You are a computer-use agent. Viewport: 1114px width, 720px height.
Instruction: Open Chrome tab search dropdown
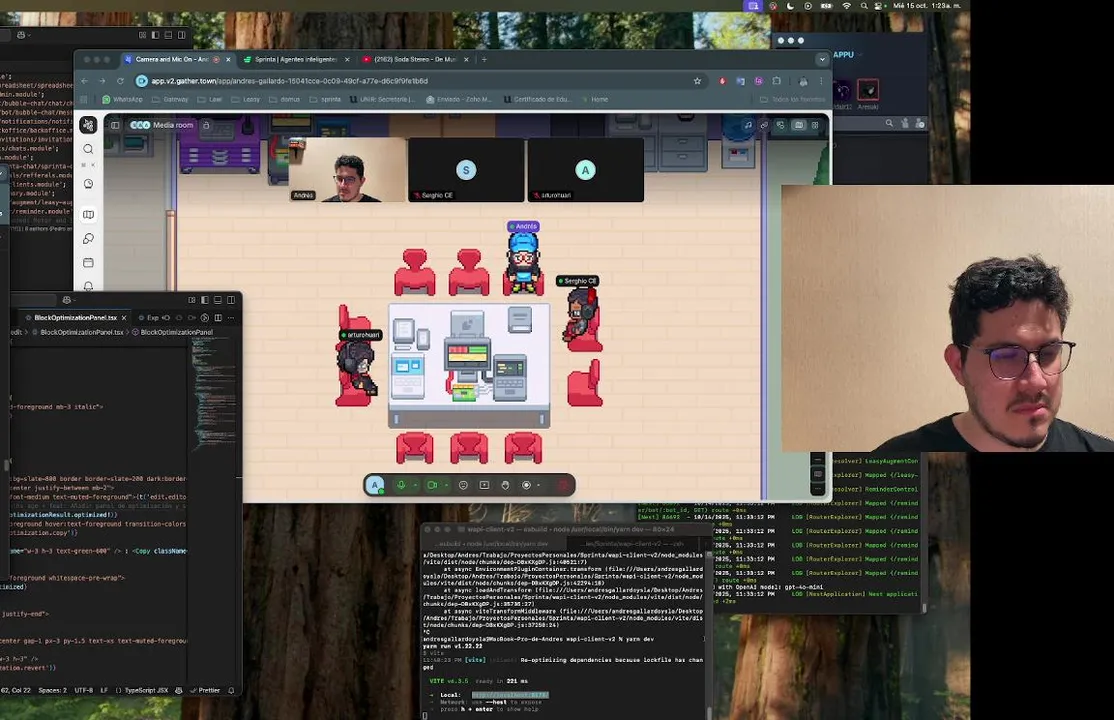pyautogui.click(x=822, y=60)
